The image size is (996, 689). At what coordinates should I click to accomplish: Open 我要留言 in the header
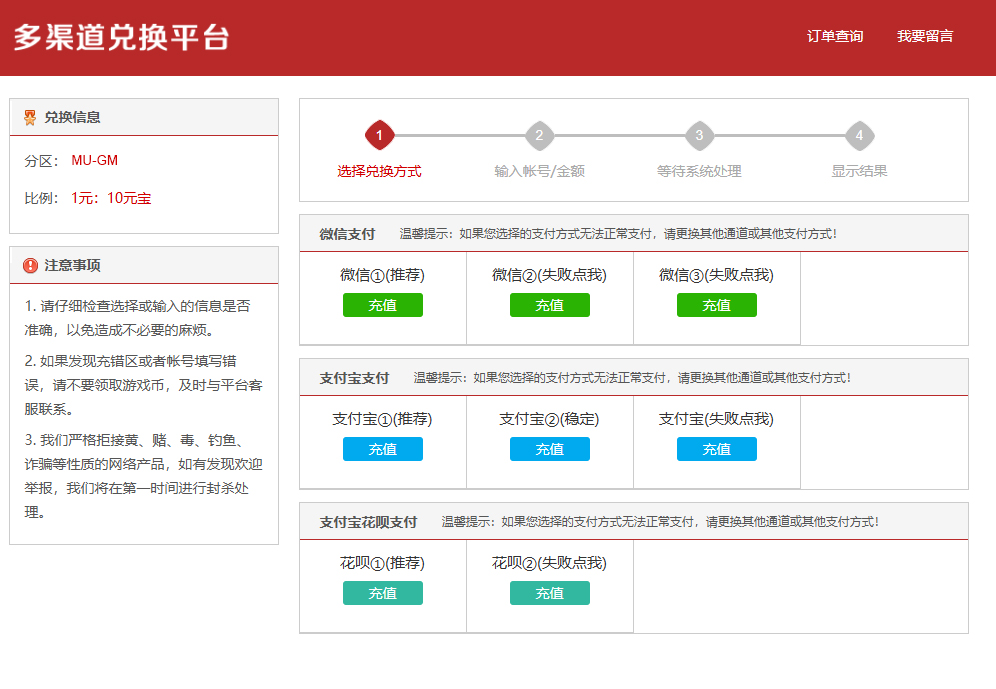pyautogui.click(x=925, y=36)
